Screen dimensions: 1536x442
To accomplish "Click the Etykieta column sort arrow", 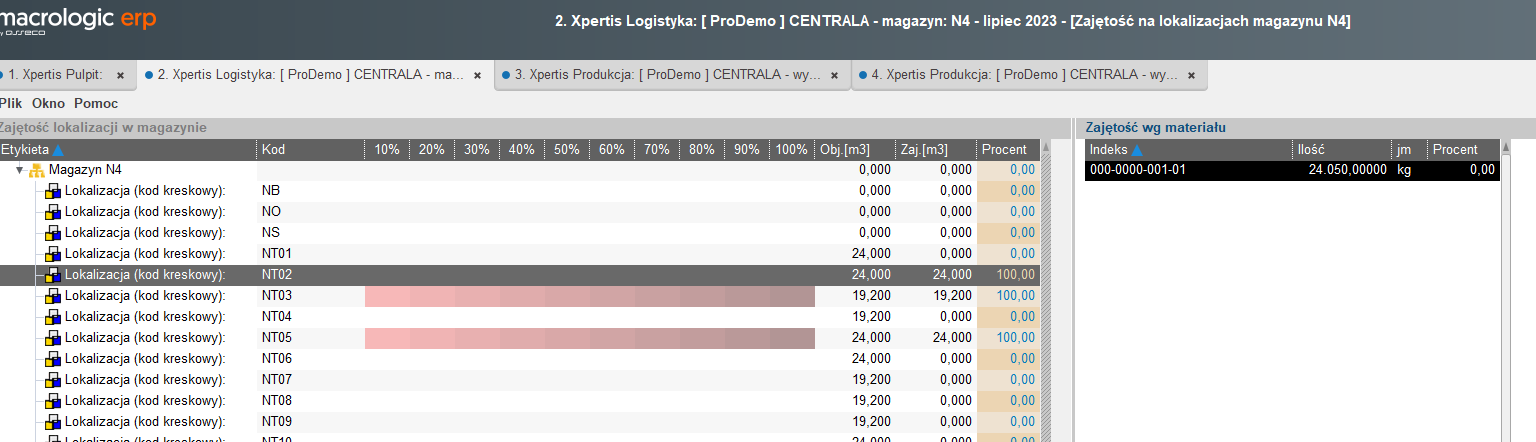I will point(58,150).
